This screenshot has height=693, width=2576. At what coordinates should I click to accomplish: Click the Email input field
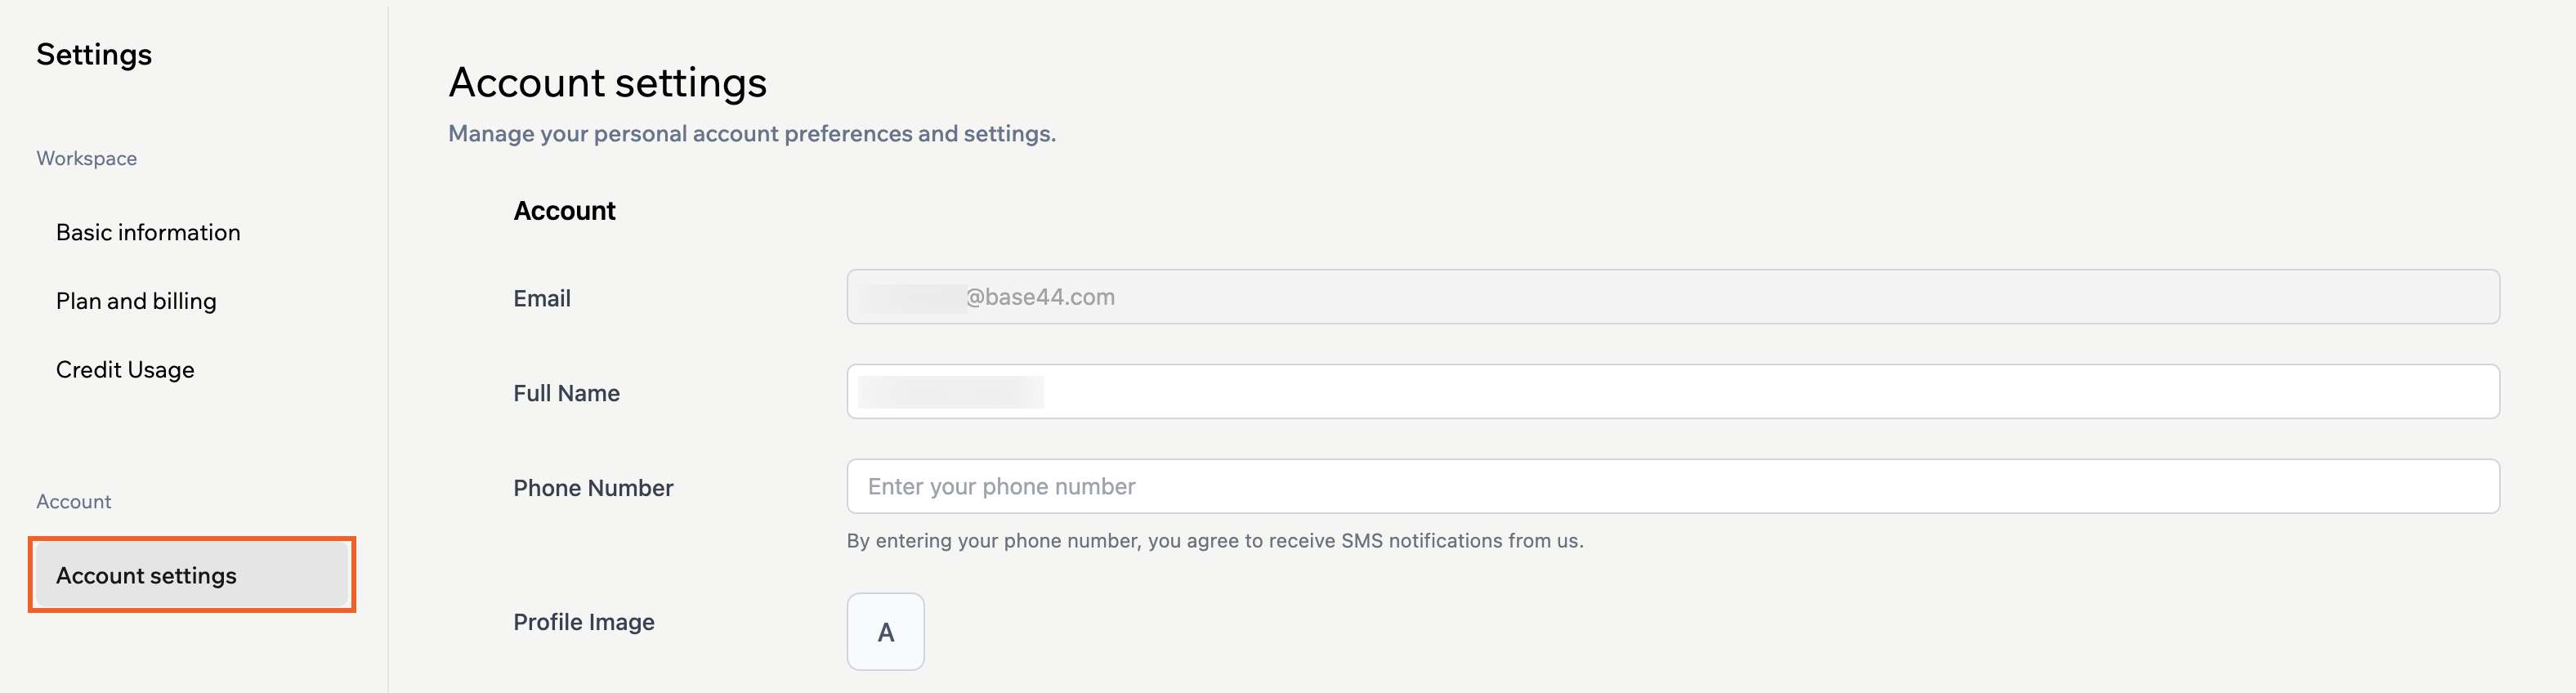pyautogui.click(x=1670, y=297)
